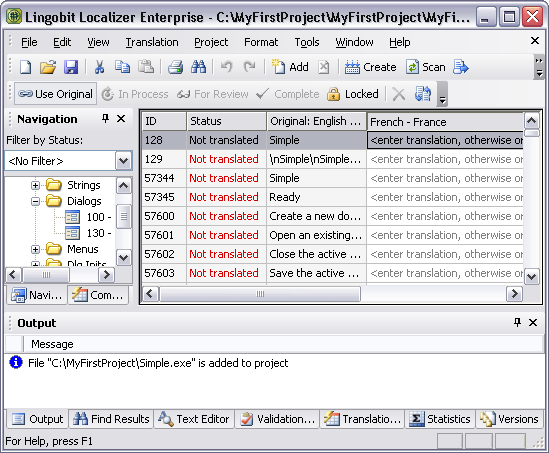Click the Find binoculars icon
This screenshot has height=453, width=549.
click(x=199, y=67)
